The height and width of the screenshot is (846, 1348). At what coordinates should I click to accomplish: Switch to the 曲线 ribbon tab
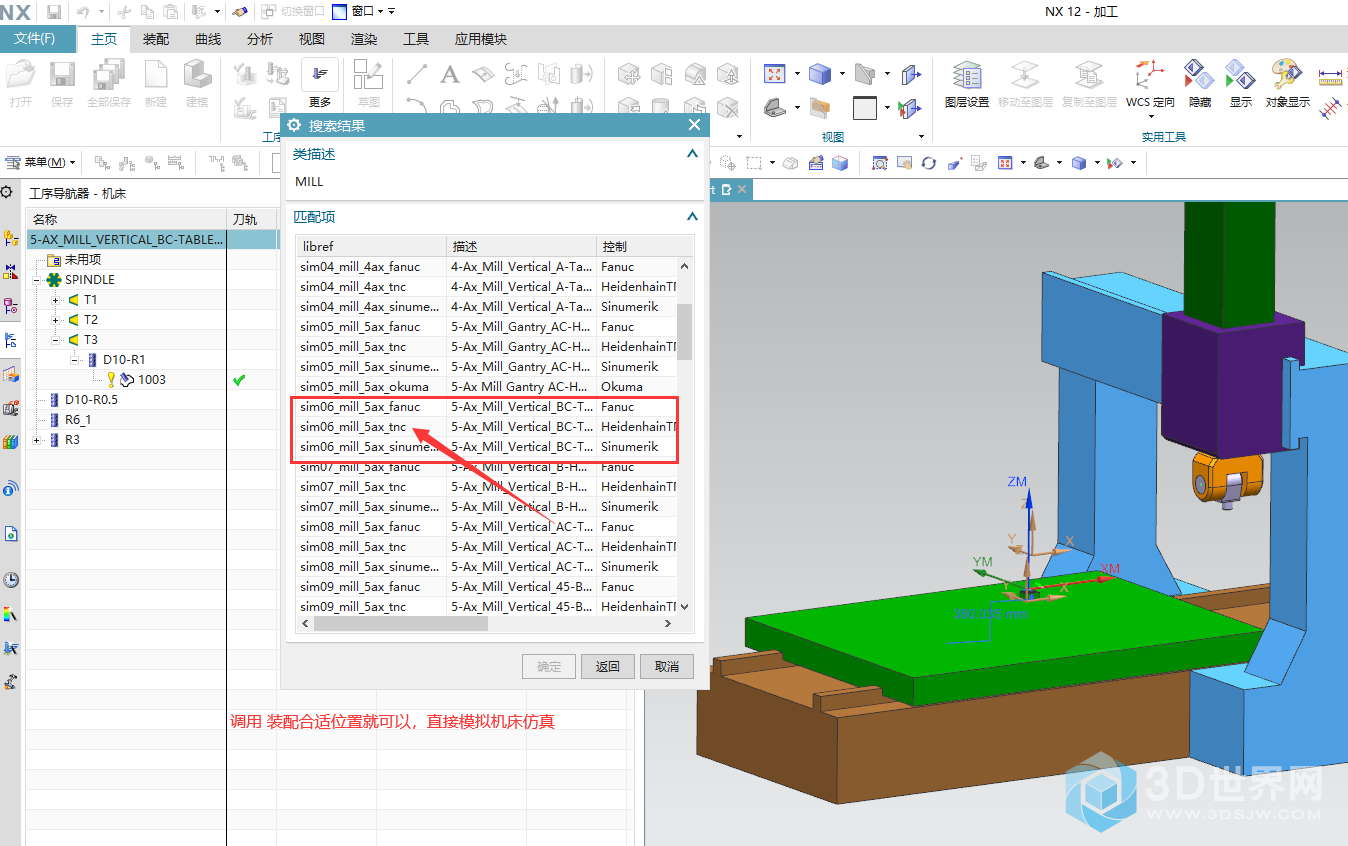point(208,39)
